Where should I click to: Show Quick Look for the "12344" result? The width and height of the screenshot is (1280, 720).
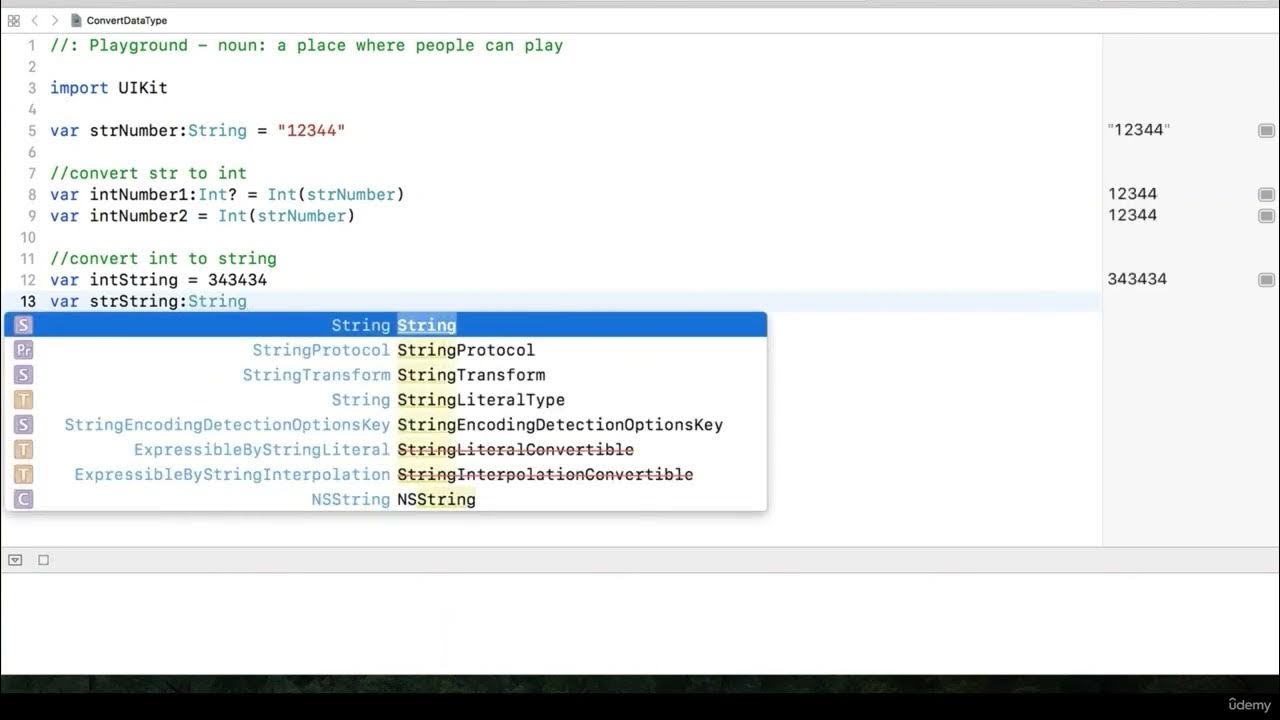(1266, 131)
